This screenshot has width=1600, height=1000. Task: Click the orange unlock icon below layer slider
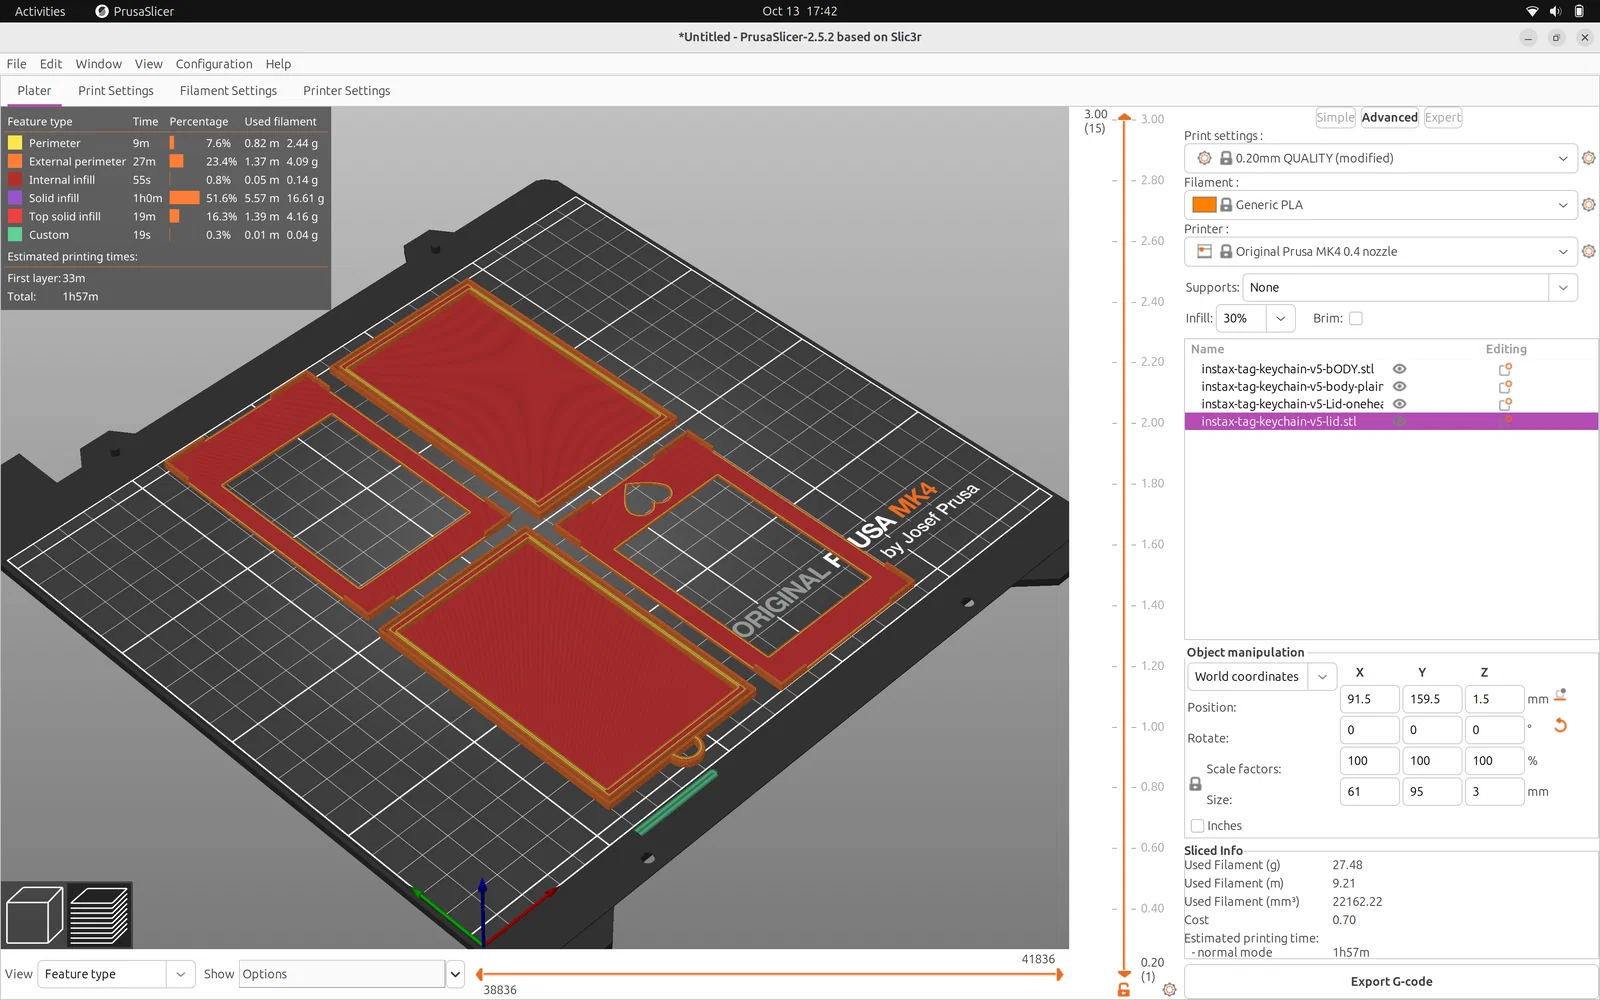[1124, 989]
